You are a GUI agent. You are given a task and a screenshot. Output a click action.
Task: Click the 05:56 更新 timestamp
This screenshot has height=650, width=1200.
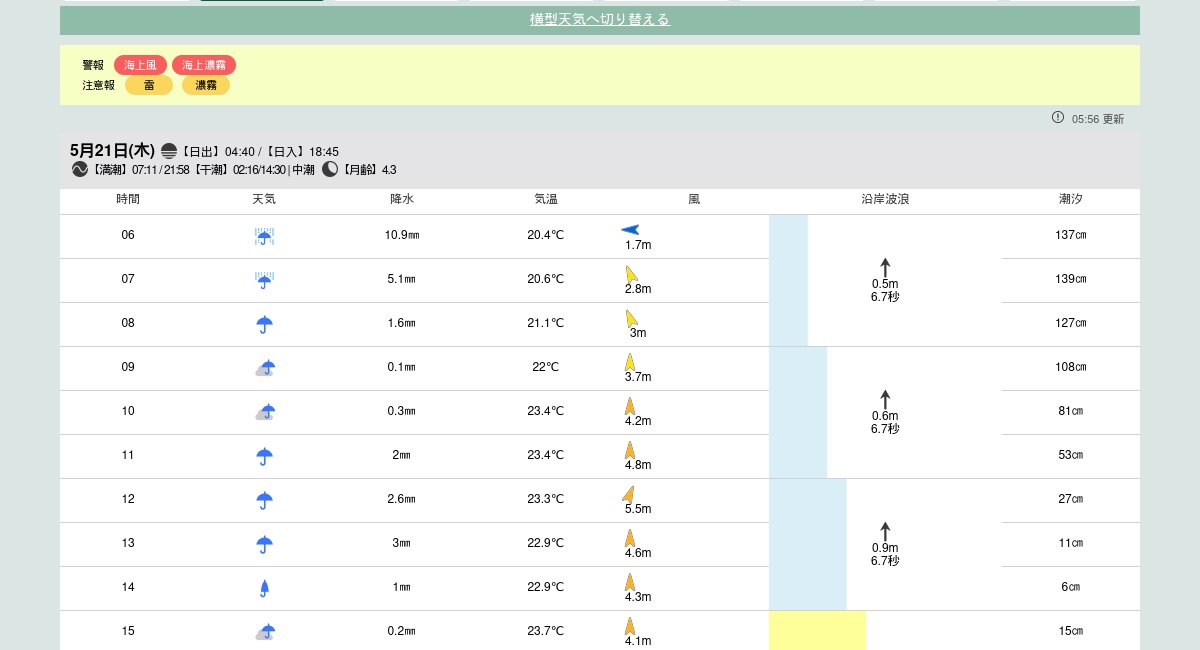coord(1098,119)
